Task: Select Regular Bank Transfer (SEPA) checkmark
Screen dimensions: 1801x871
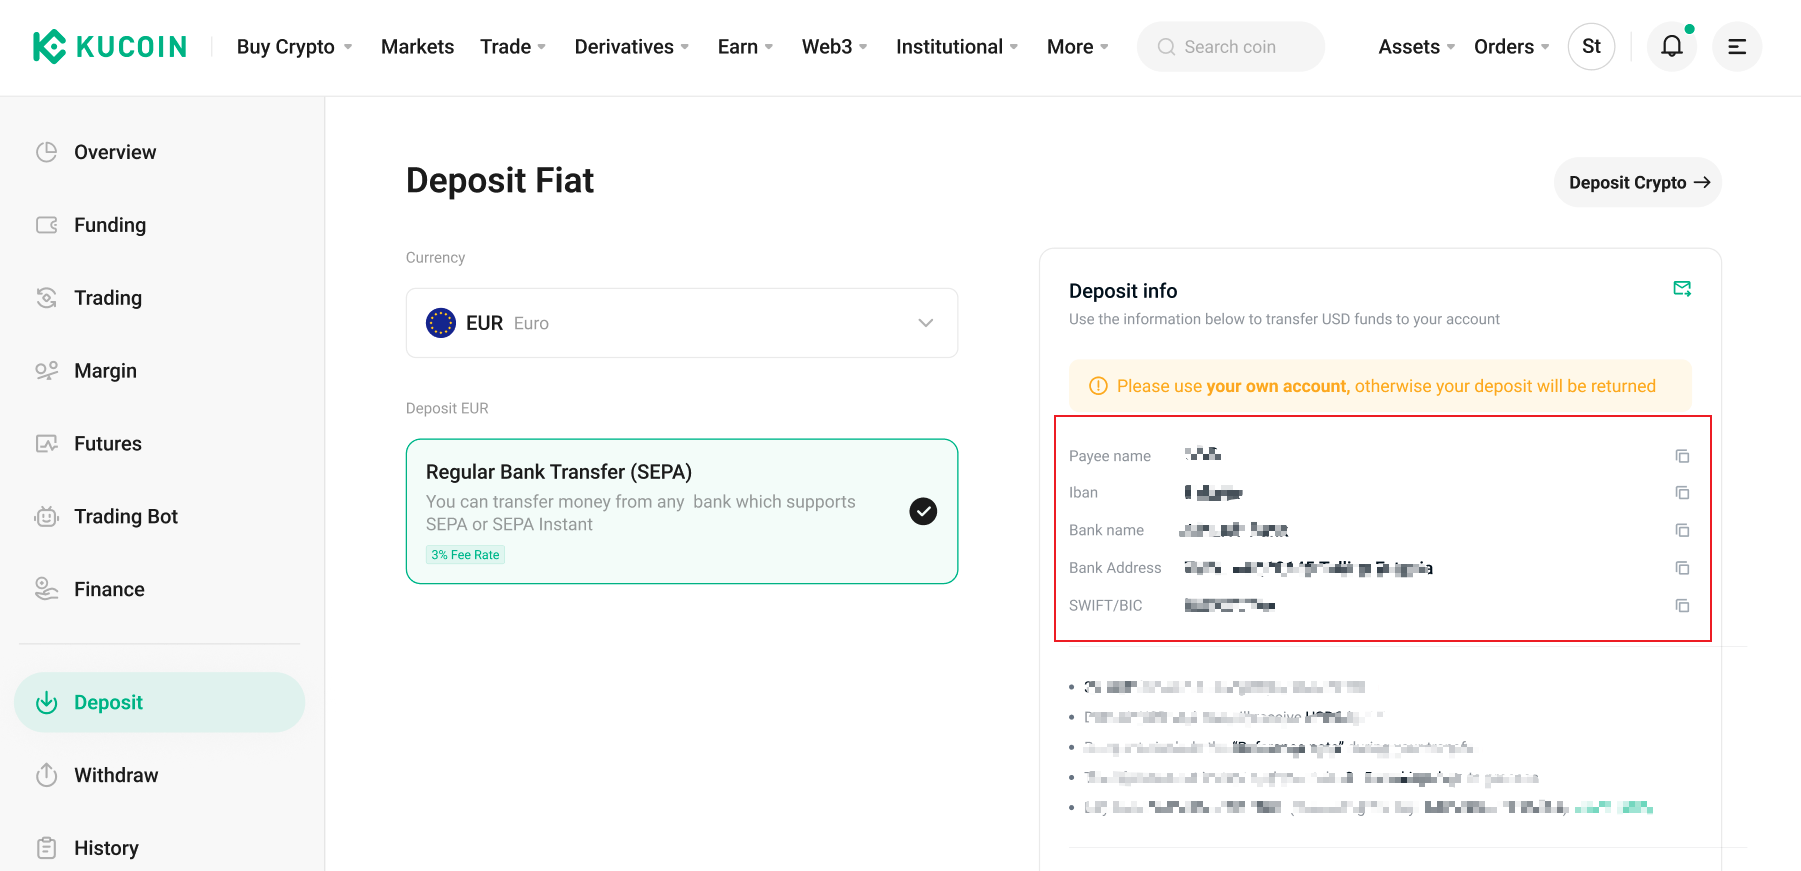Action: click(x=922, y=511)
